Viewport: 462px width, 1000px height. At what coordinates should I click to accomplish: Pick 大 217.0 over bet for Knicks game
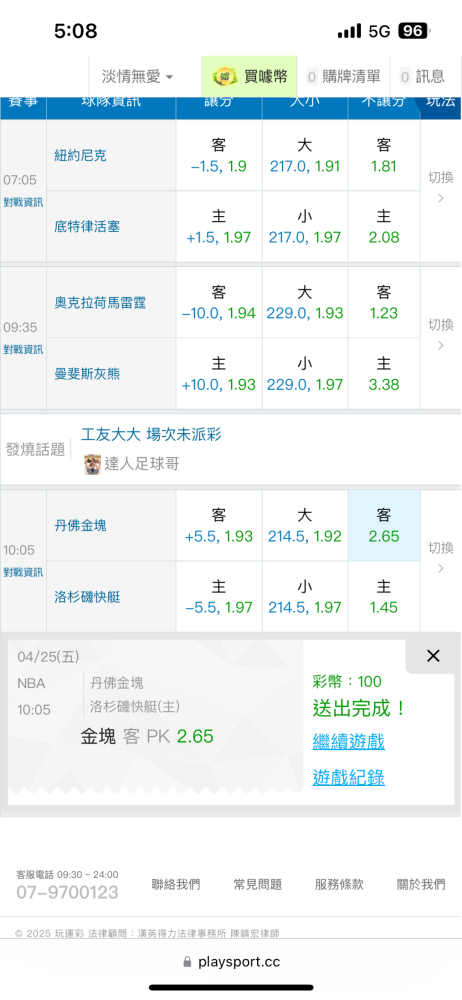305,156
